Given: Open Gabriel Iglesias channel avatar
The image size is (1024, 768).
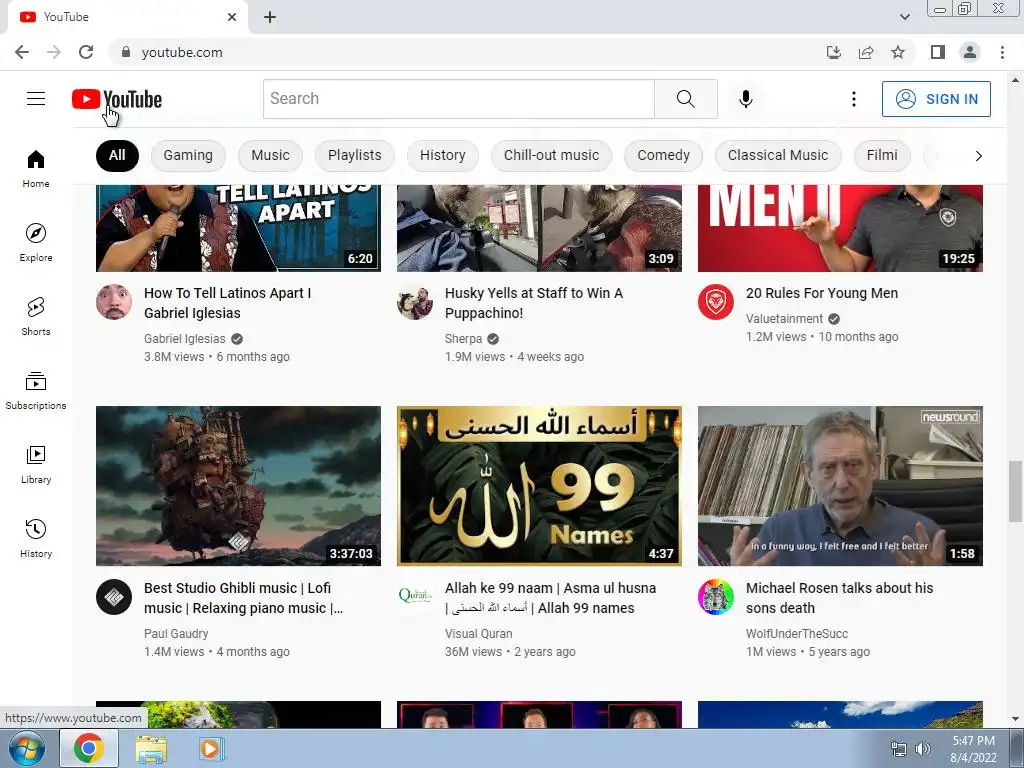Looking at the screenshot, I should tap(114, 302).
